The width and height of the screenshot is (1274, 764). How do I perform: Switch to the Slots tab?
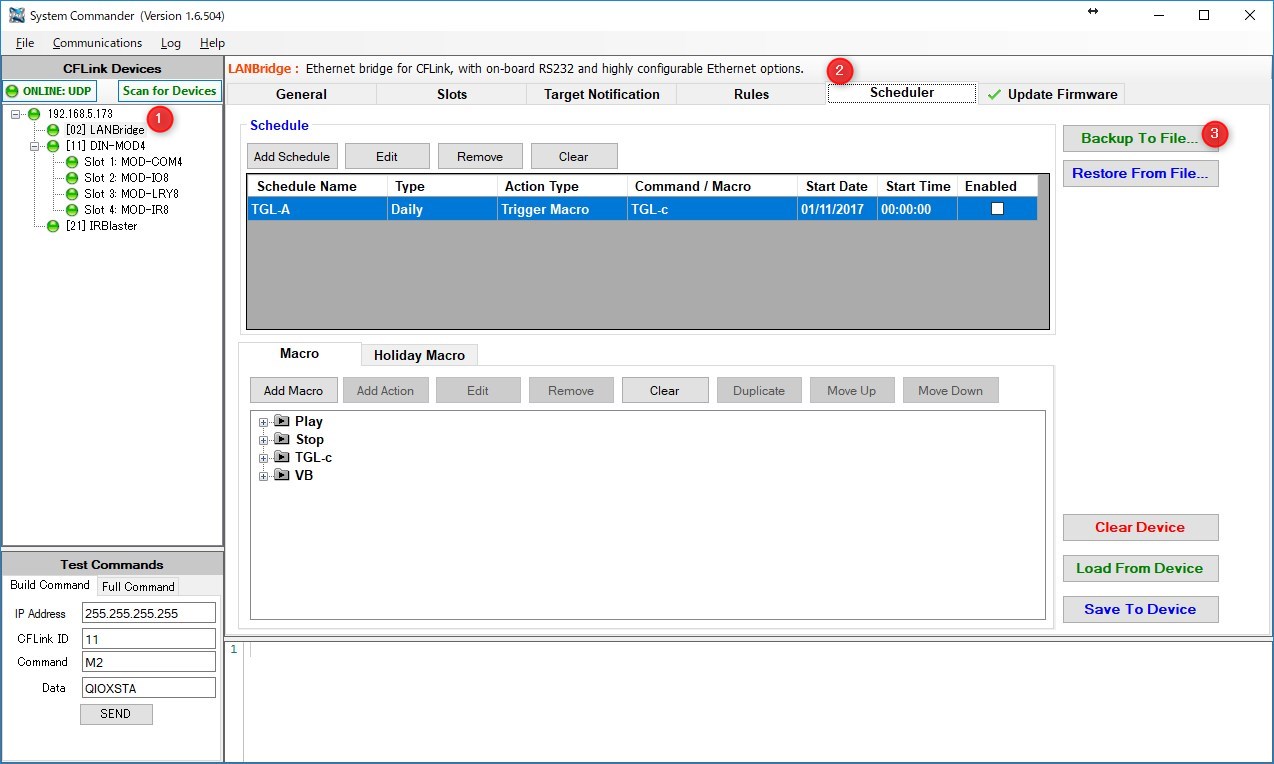[x=452, y=94]
